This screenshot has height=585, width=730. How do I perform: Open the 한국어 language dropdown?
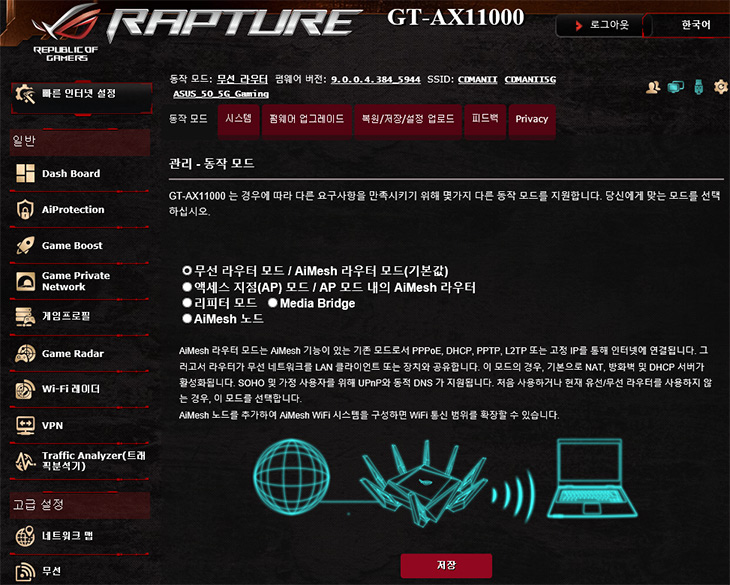(x=690, y=25)
